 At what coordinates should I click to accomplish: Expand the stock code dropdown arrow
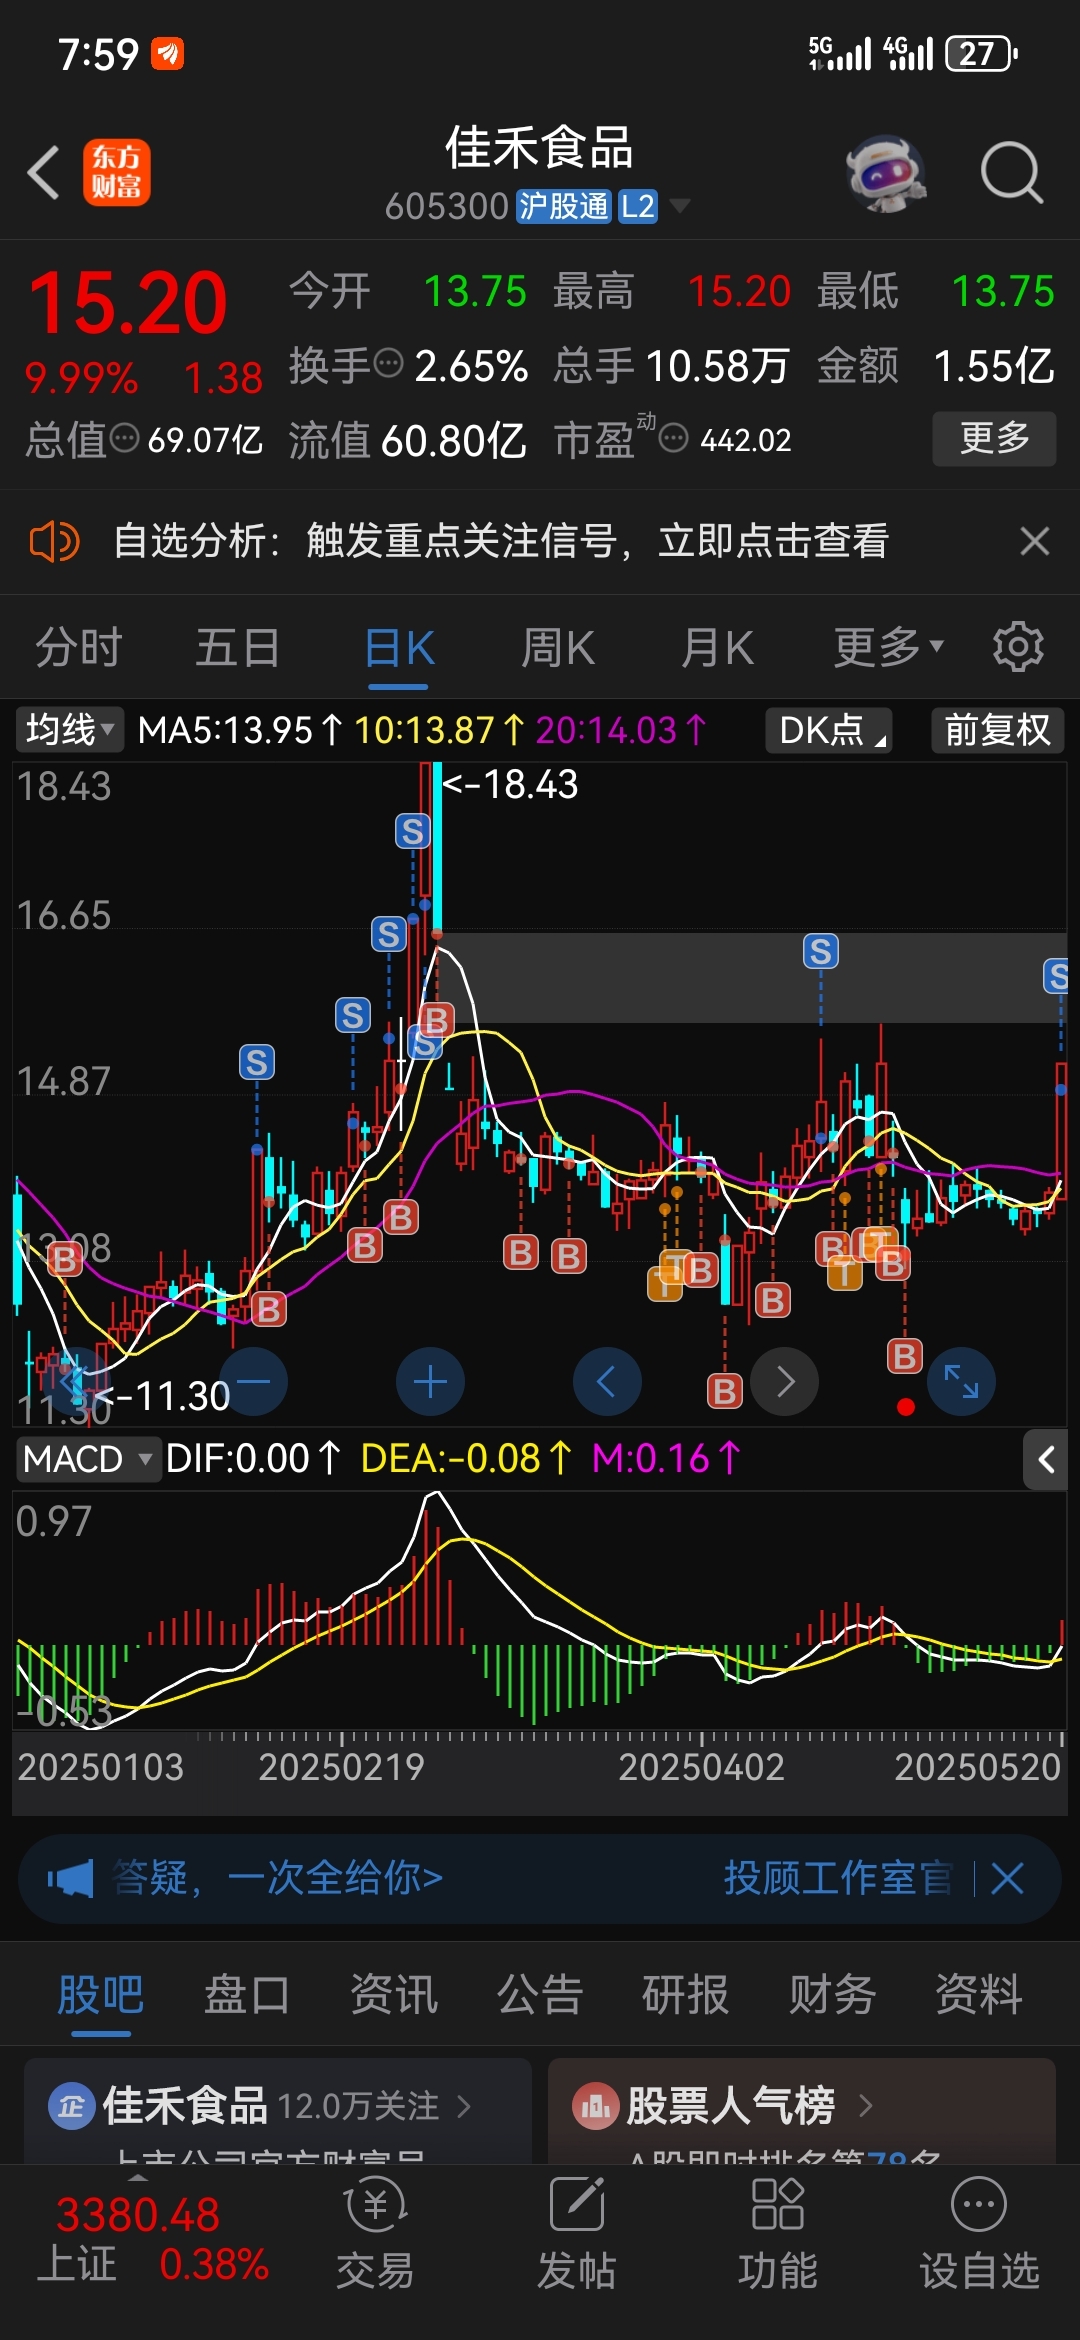tap(680, 206)
